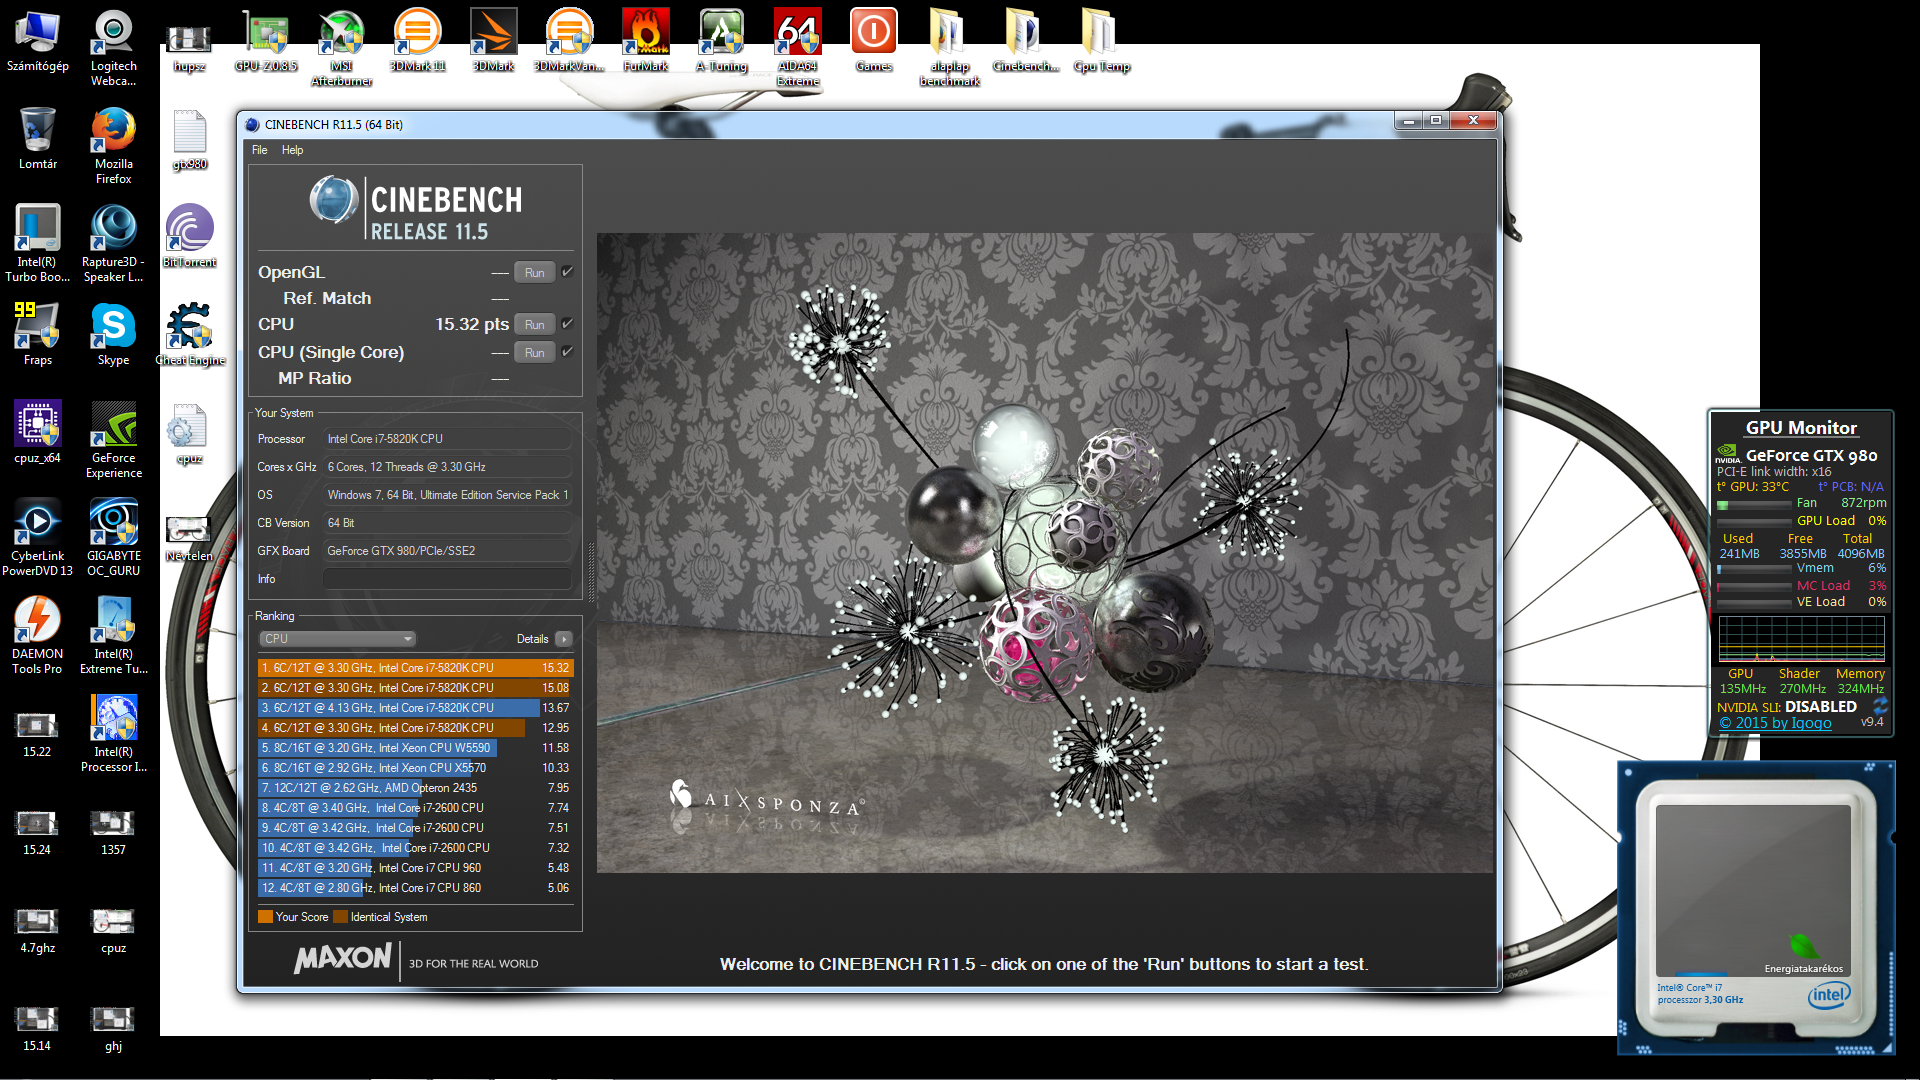Launch A-Tuning desktop shortcut
The width and height of the screenshot is (1920, 1080).
click(722, 41)
